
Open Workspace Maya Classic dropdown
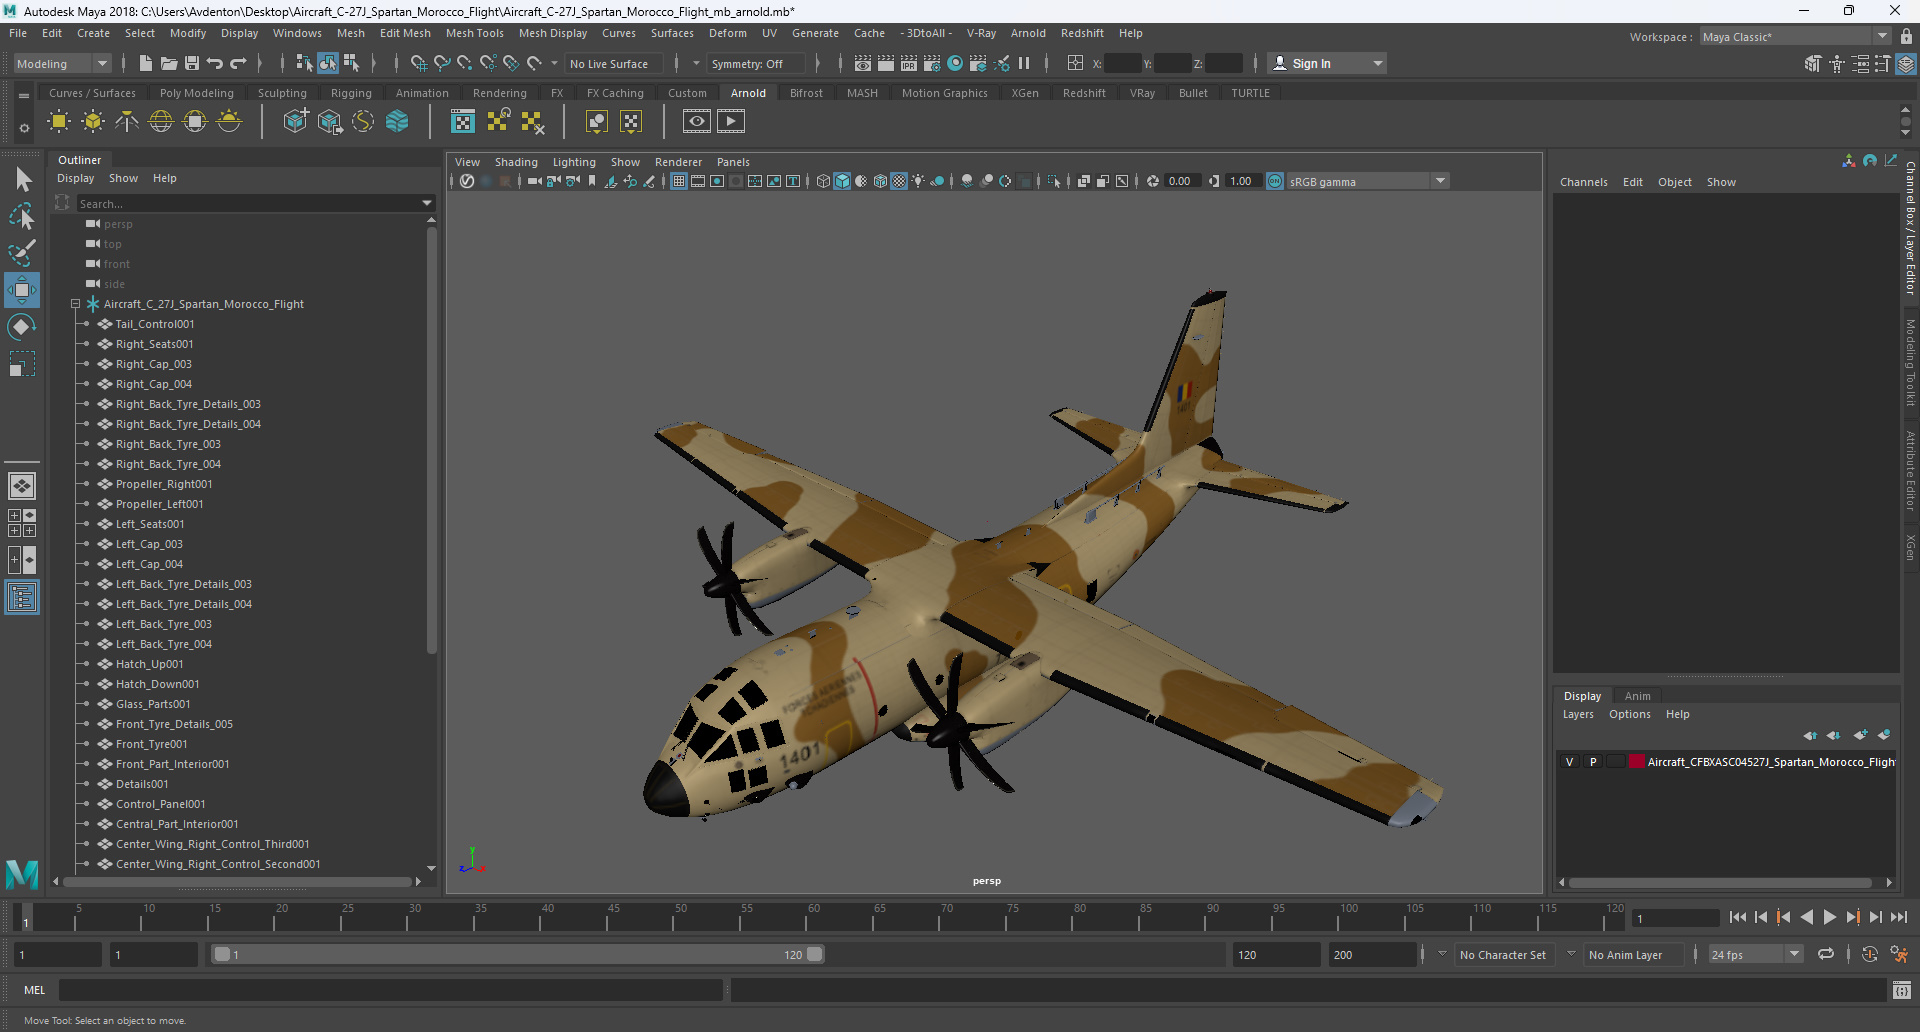(x=1794, y=37)
